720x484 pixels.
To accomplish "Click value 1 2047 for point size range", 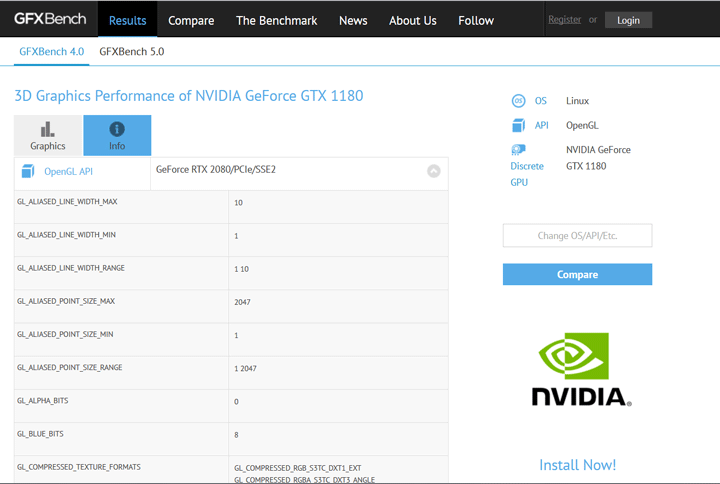I will tap(245, 368).
